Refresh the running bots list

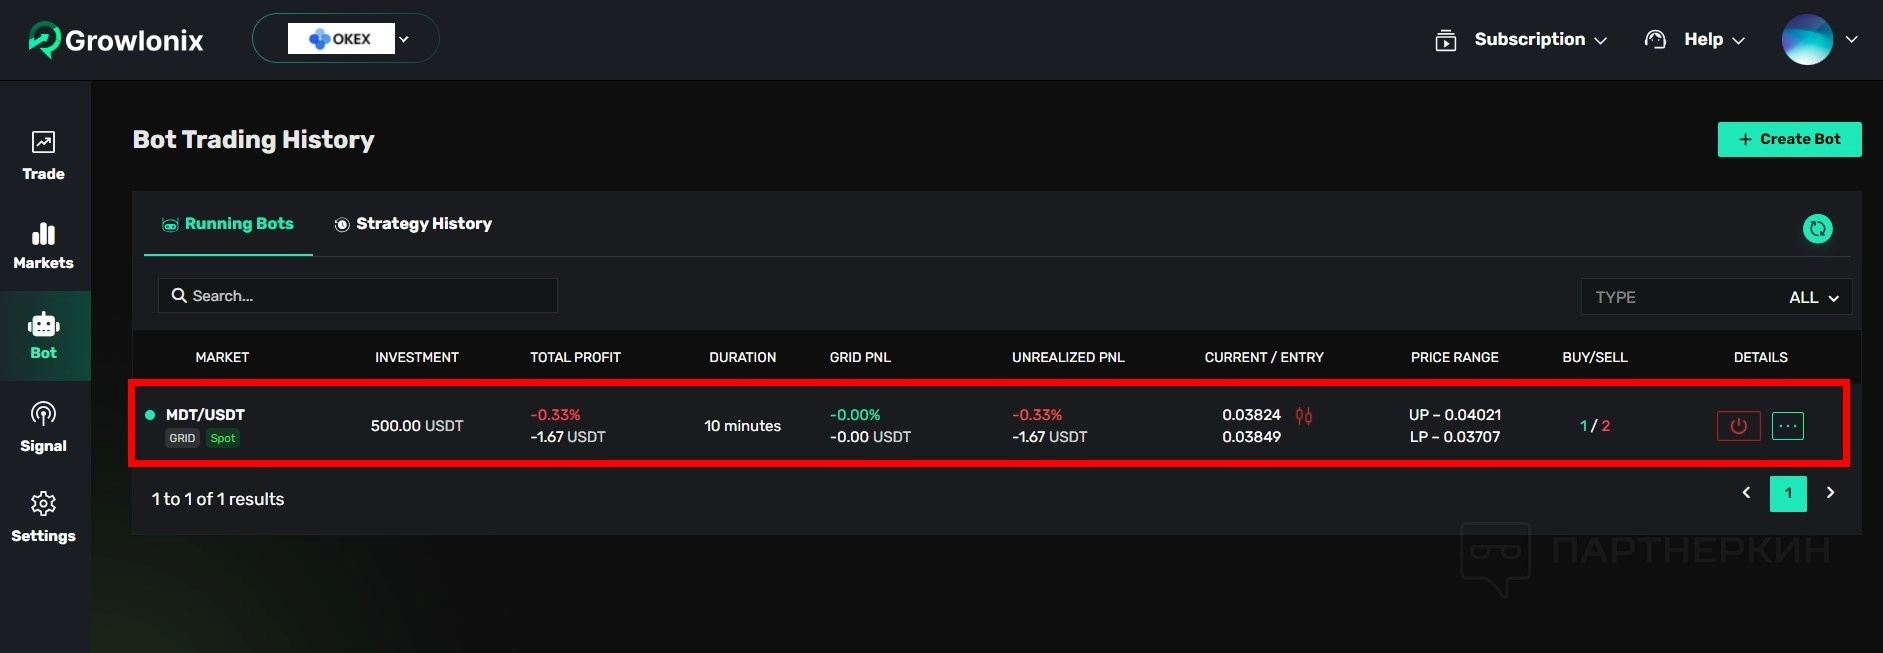[1817, 229]
